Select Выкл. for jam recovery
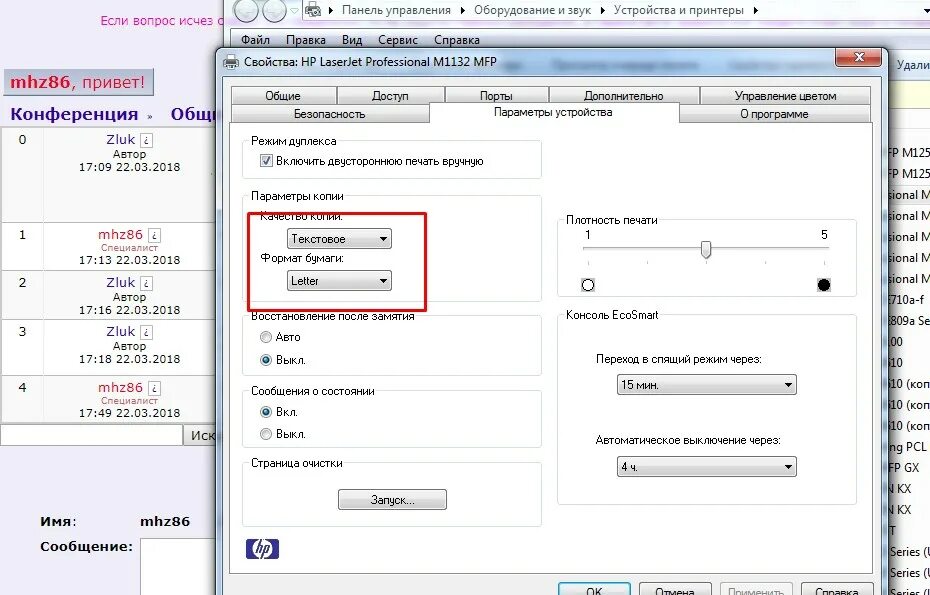The width and height of the screenshot is (930, 595). pyautogui.click(x=266, y=360)
